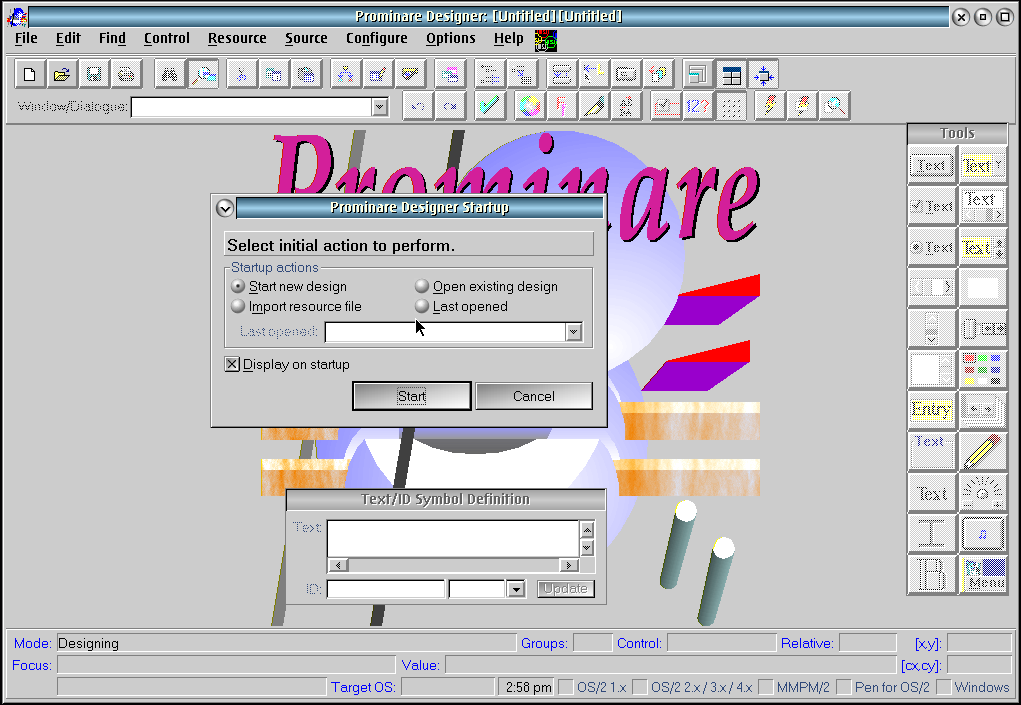Select the radio button Text tool in Tools
This screenshot has height=705, width=1021.
tap(931, 247)
